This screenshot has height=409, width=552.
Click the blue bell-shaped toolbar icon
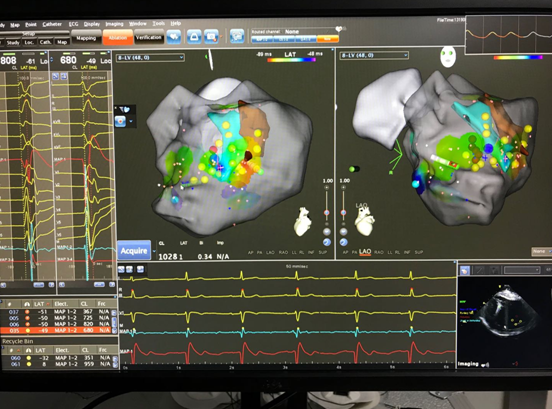point(194,37)
